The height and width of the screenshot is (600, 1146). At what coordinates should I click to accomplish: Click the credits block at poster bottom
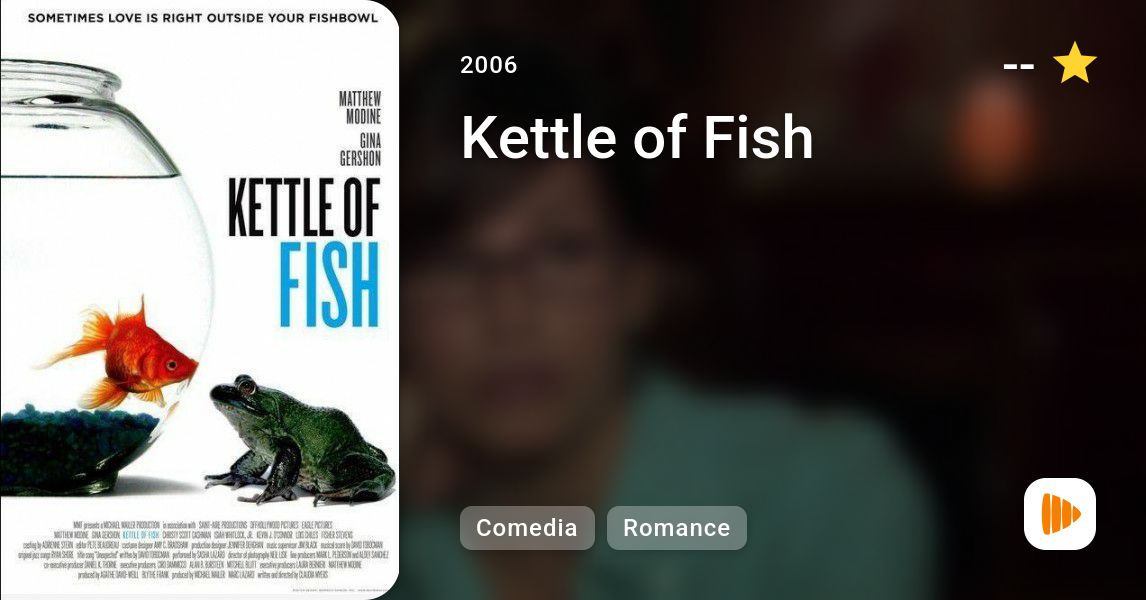pyautogui.click(x=203, y=550)
